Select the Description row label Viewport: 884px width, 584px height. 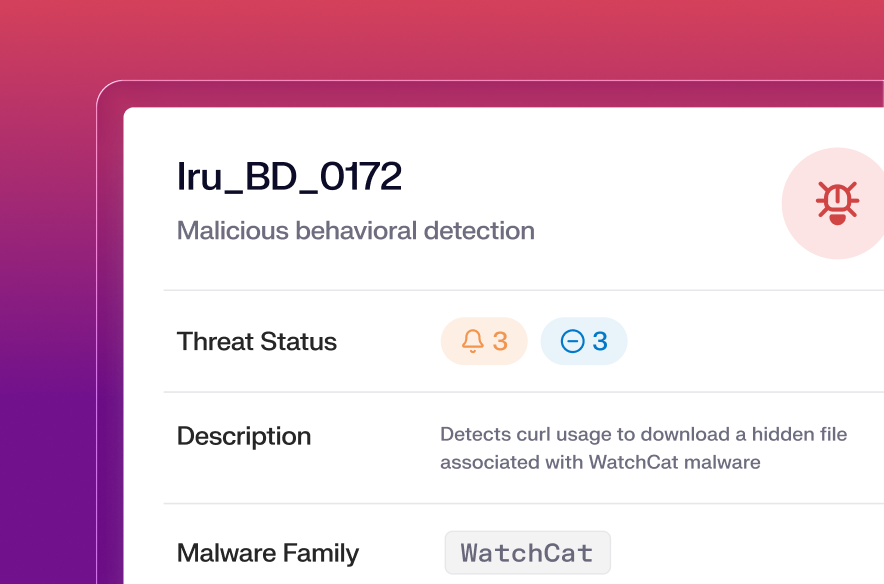pyautogui.click(x=243, y=436)
